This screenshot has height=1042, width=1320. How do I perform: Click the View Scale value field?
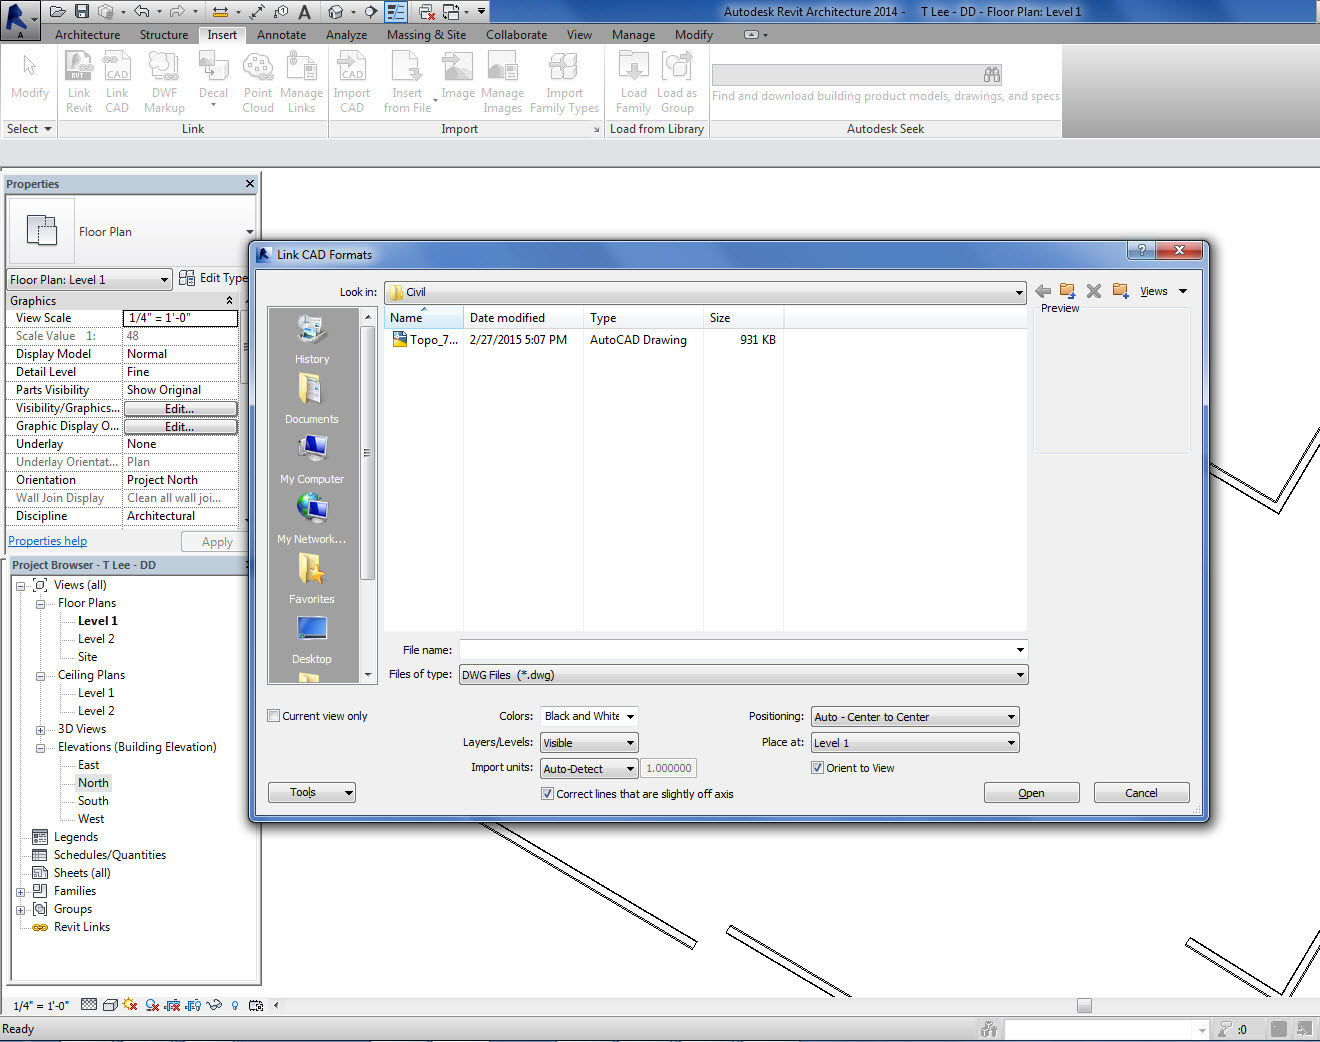(x=180, y=318)
